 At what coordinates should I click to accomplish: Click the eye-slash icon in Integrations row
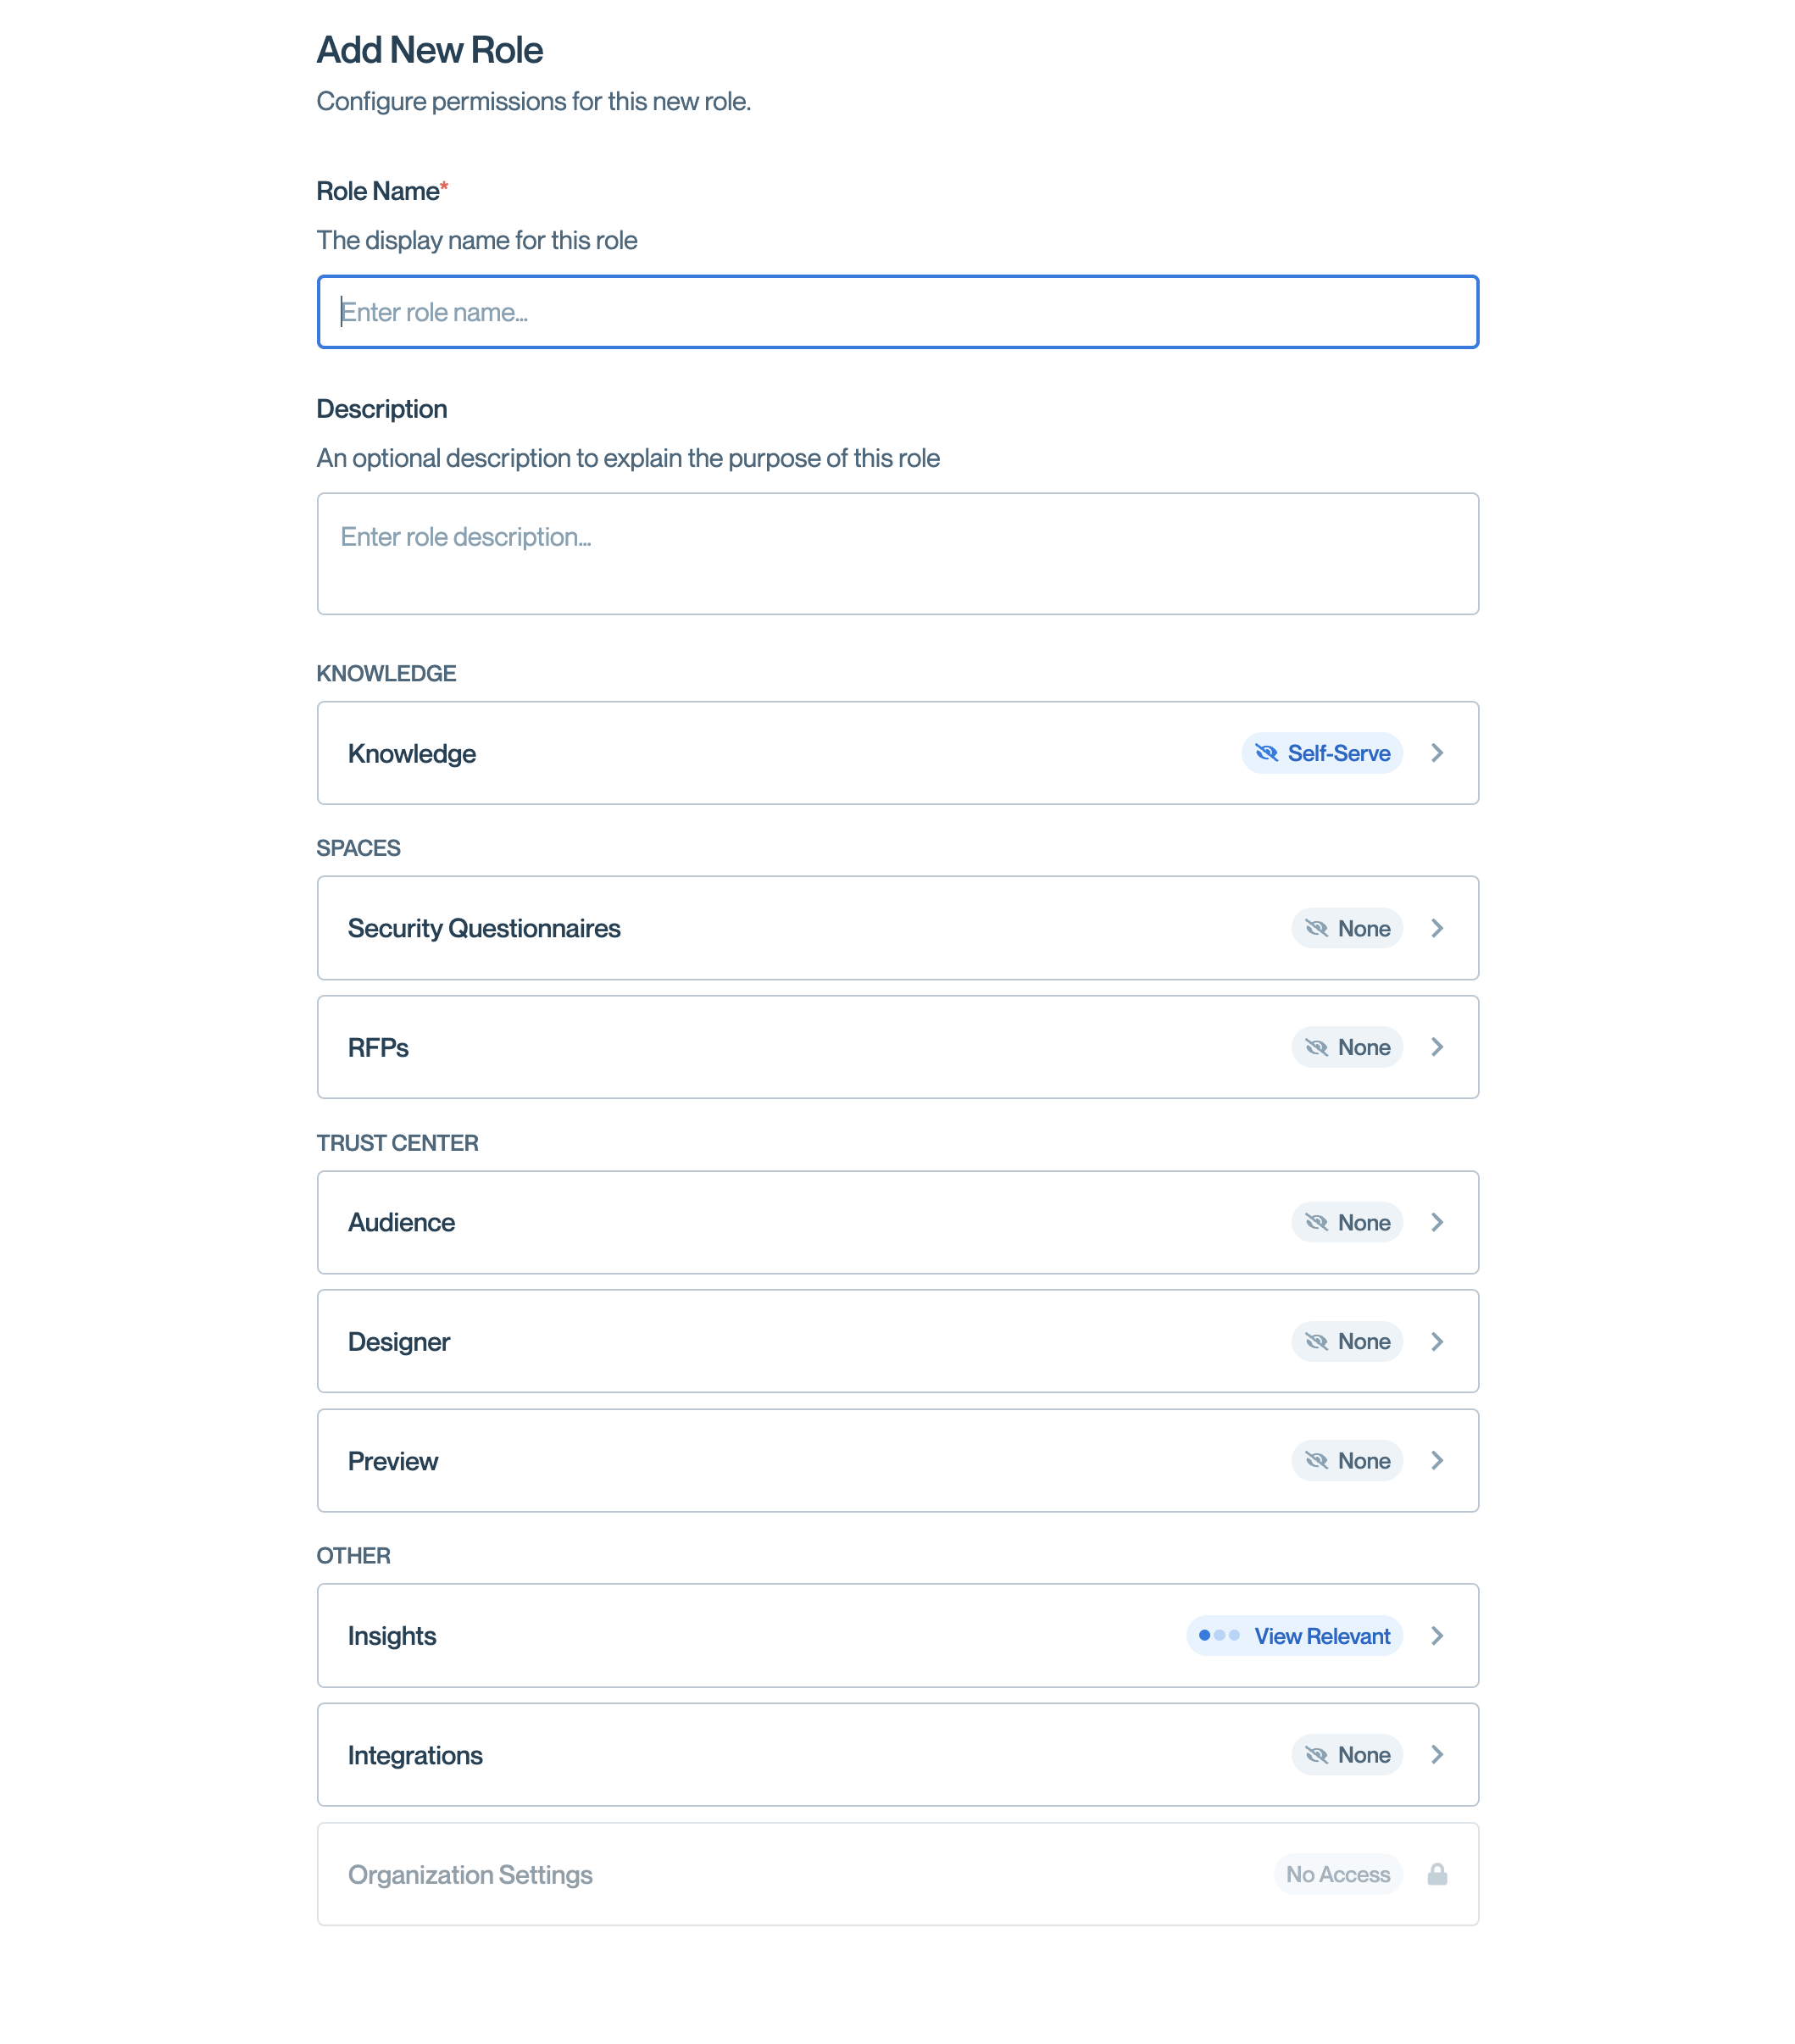click(x=1316, y=1754)
